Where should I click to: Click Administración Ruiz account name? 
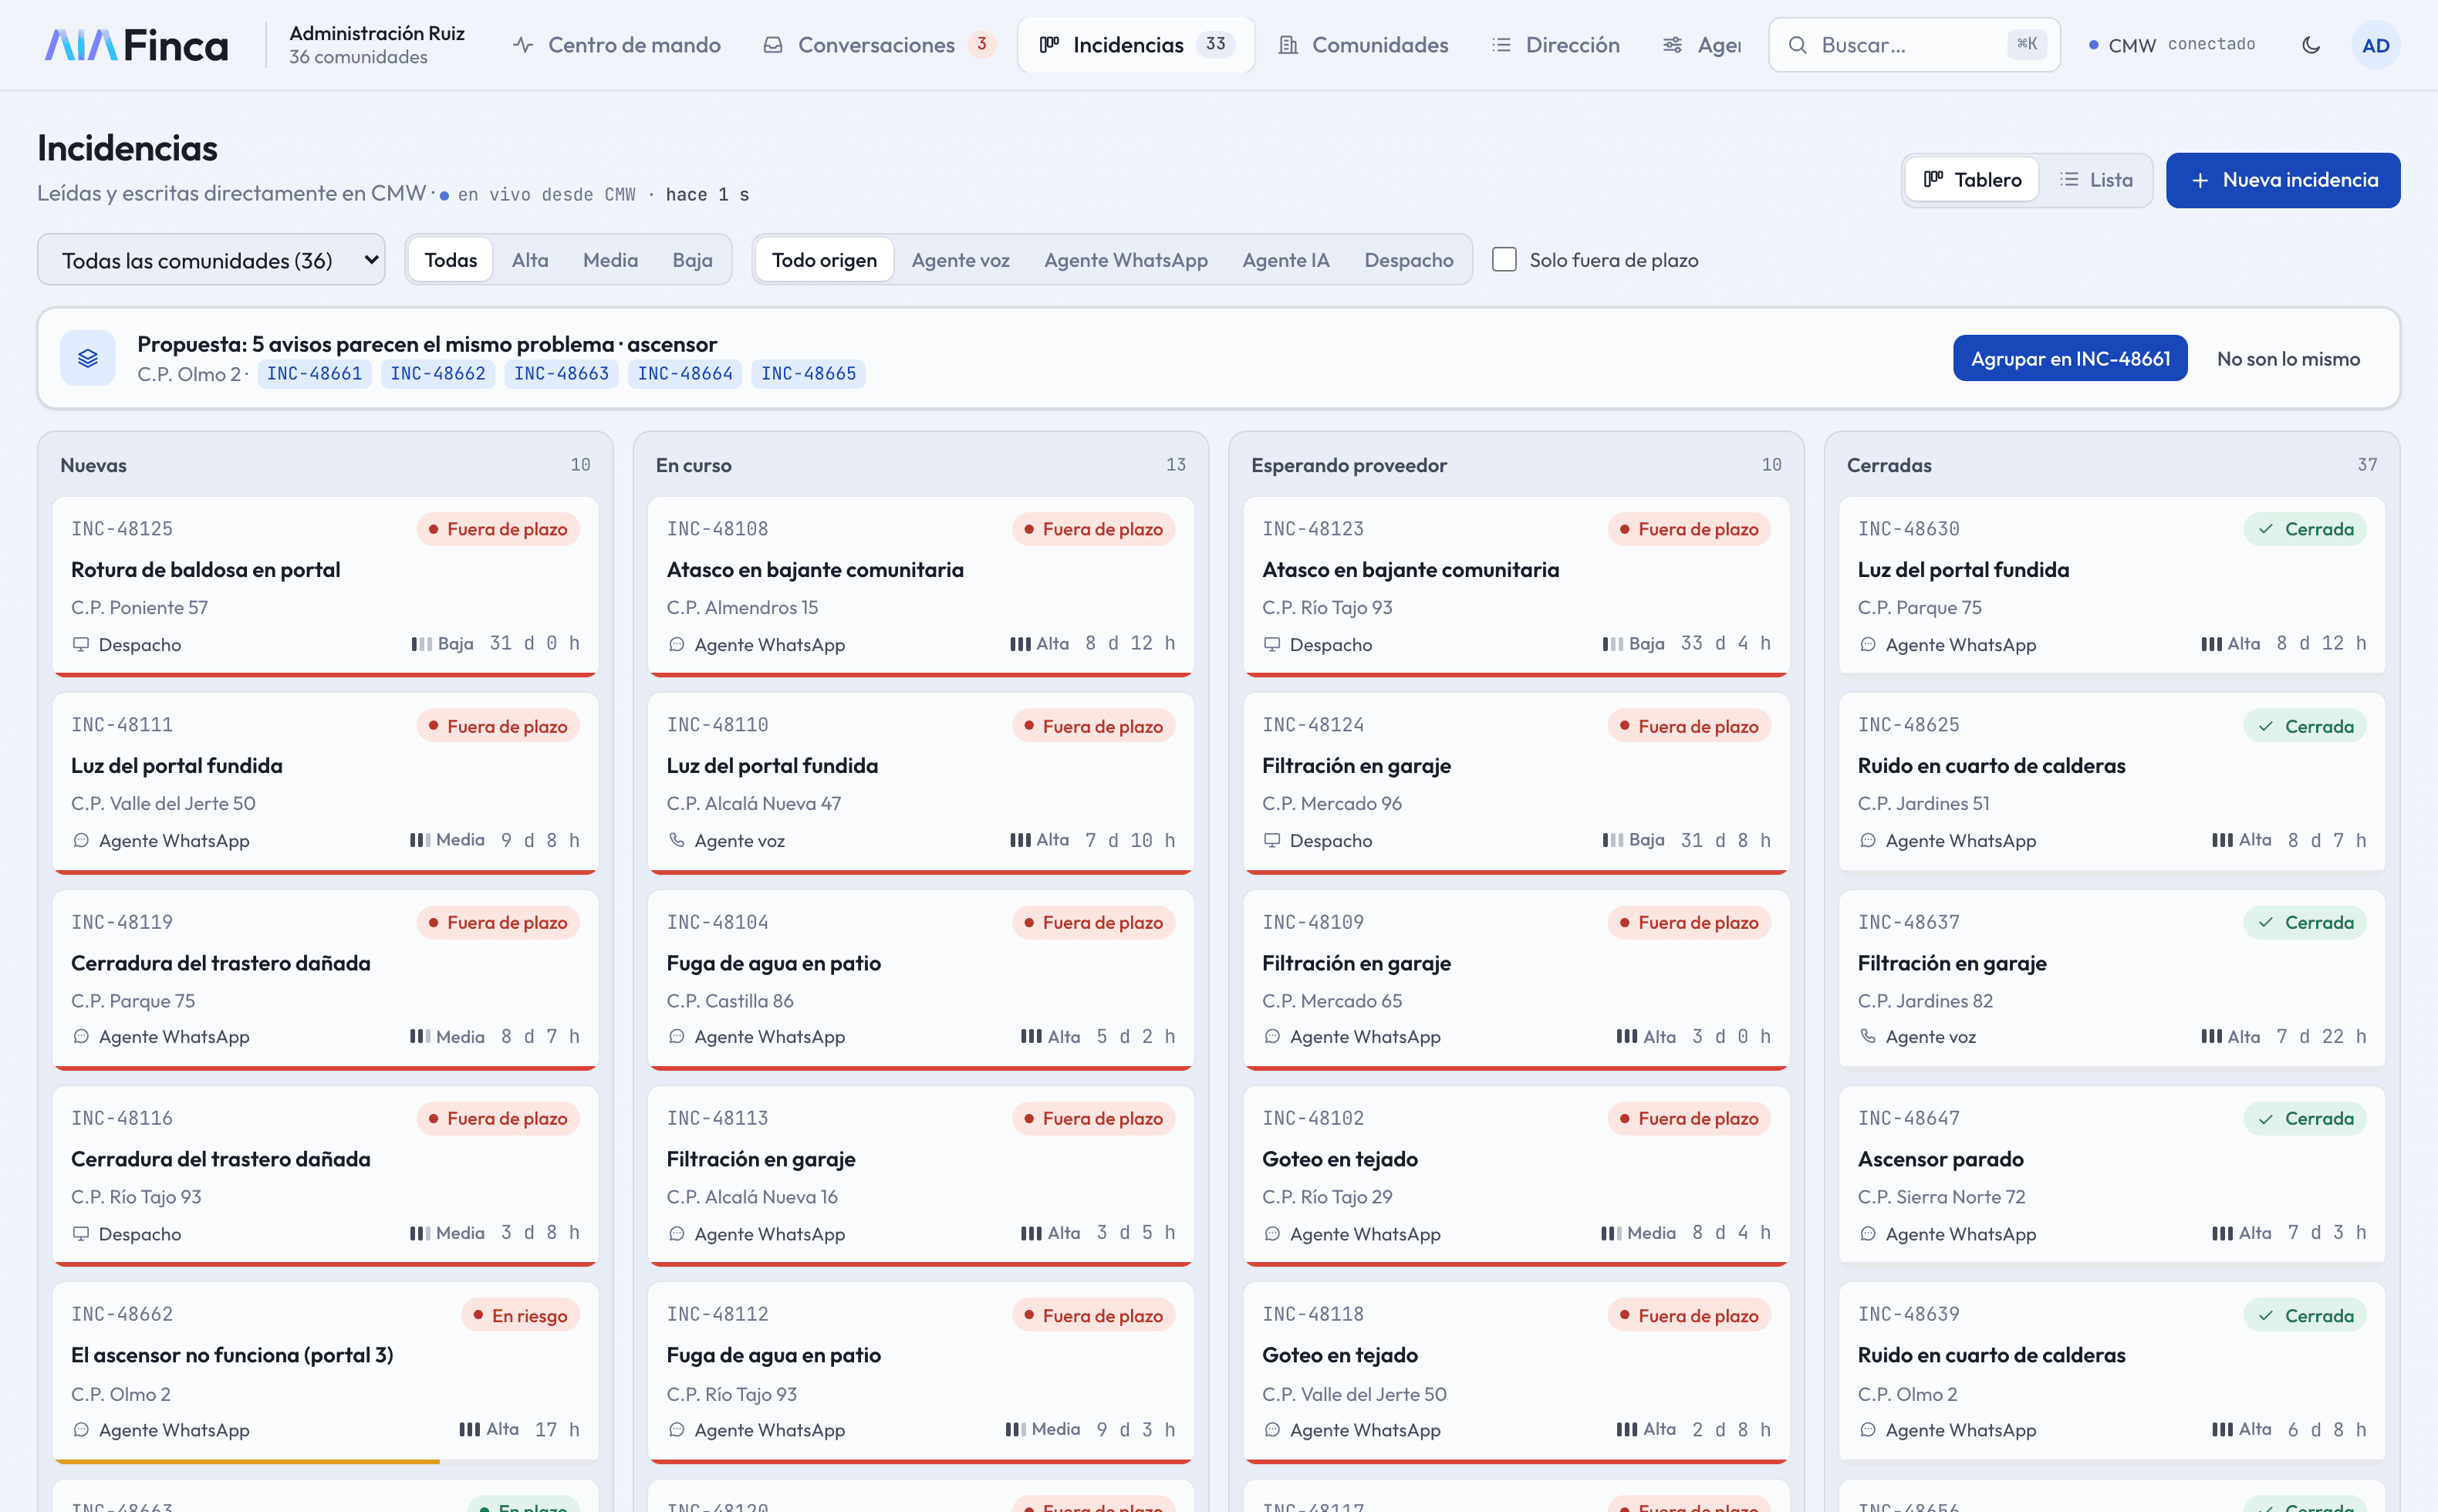pos(377,33)
